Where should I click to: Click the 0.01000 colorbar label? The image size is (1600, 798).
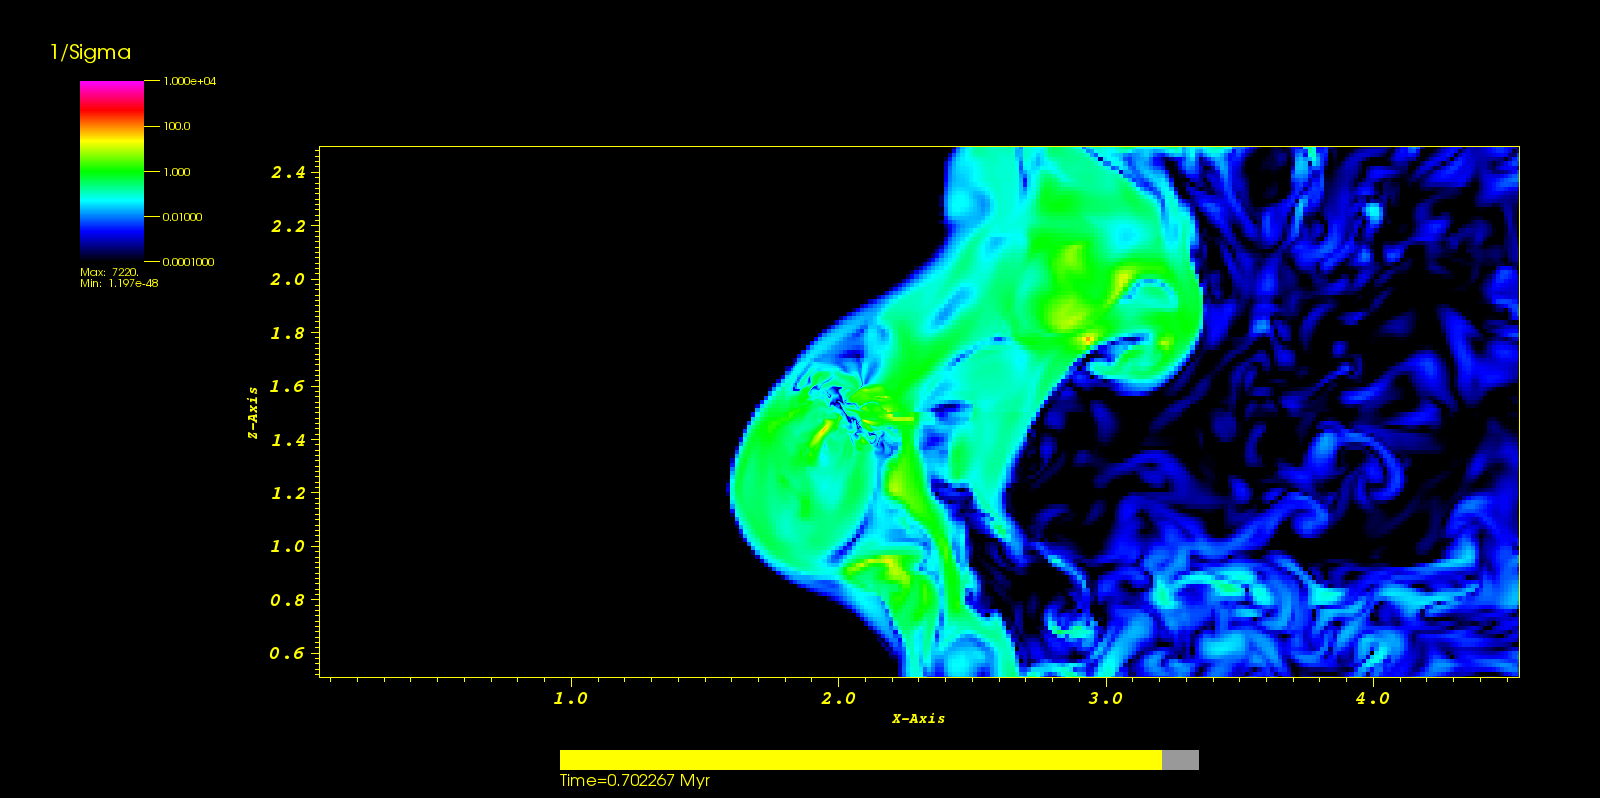[x=183, y=217]
